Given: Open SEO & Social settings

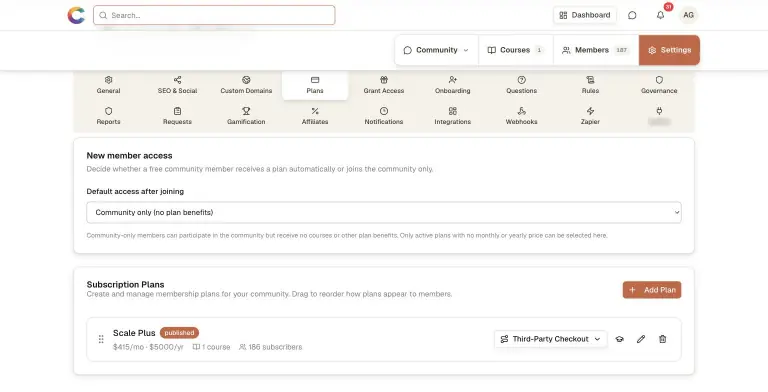Looking at the screenshot, I should [x=177, y=85].
